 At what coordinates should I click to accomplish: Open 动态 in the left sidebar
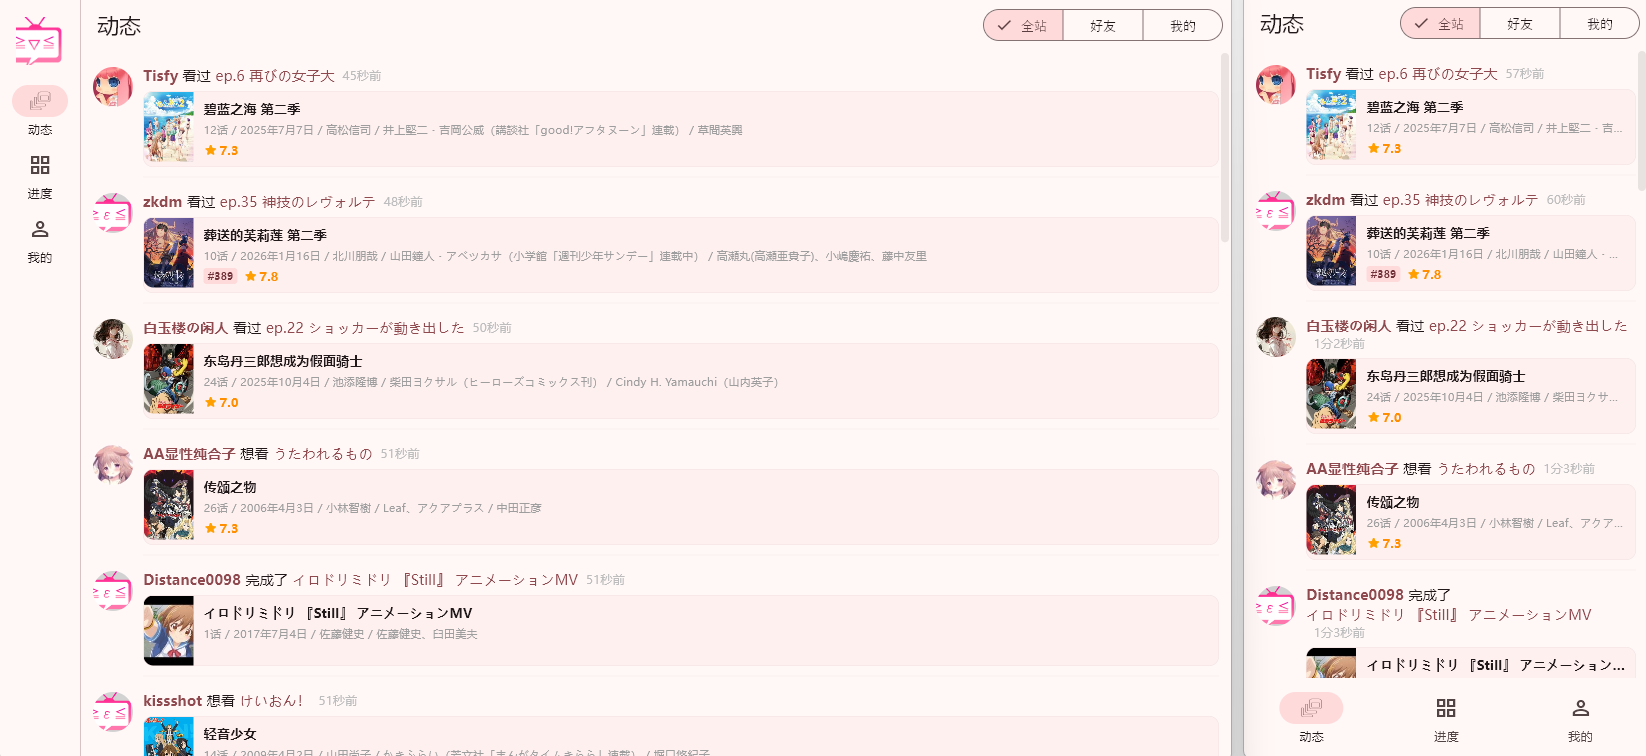click(40, 111)
